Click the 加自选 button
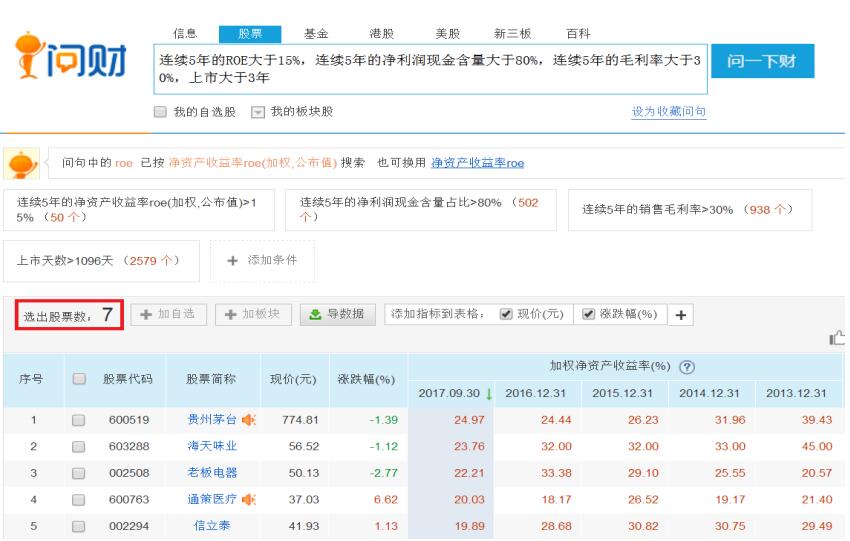Screen dimensions: 850x541 [169, 314]
